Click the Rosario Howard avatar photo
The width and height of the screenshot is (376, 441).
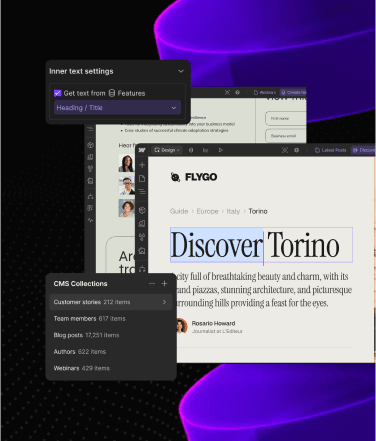coord(182,326)
